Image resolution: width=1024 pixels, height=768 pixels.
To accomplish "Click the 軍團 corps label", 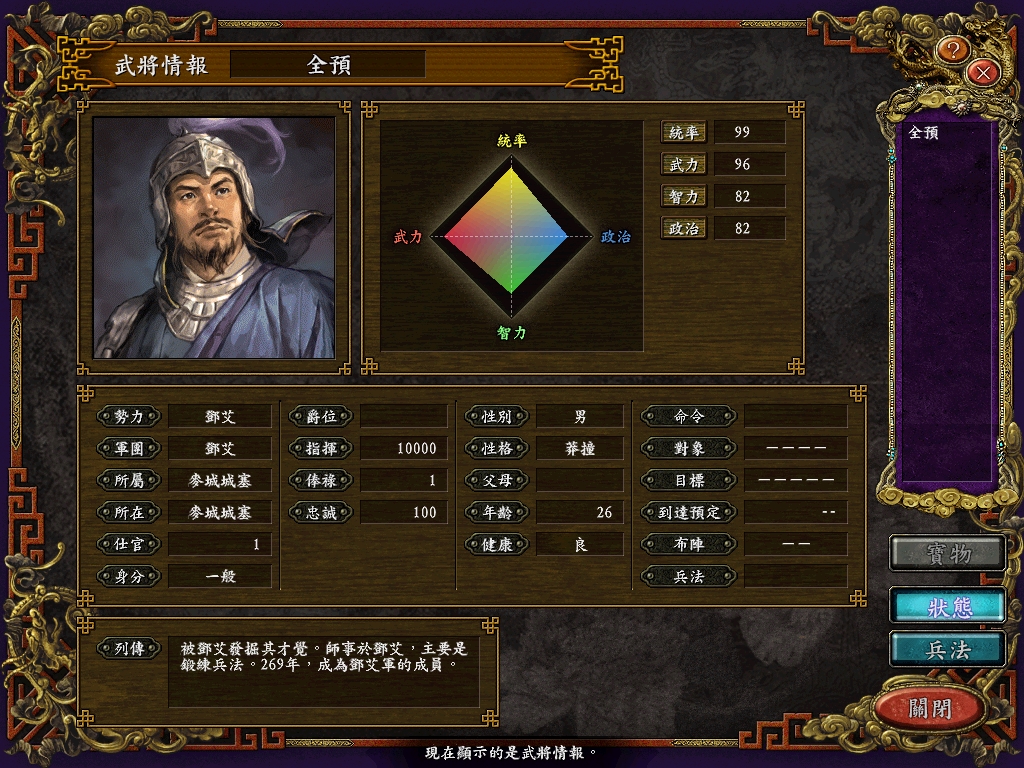I will click(129, 448).
